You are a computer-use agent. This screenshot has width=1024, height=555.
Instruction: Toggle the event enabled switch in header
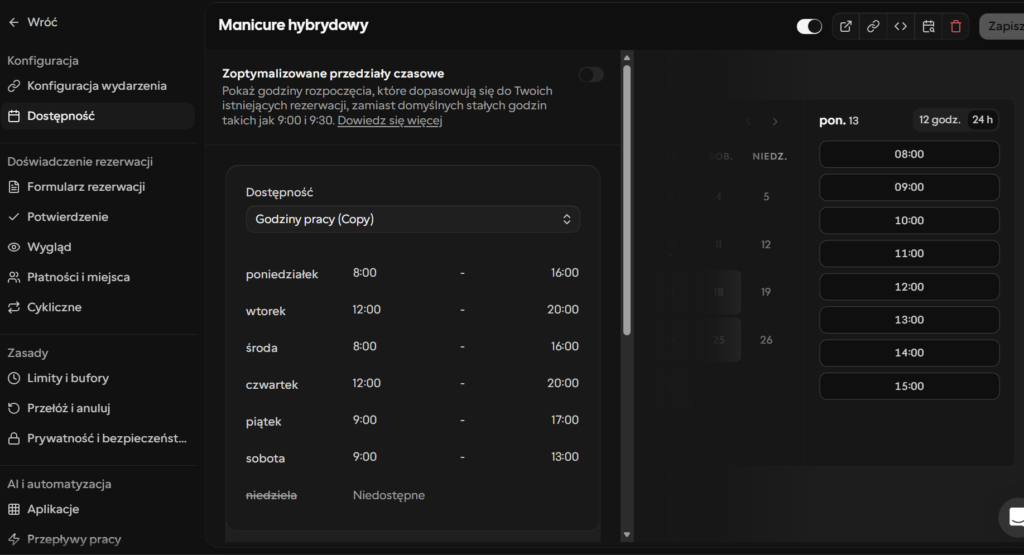(x=809, y=26)
